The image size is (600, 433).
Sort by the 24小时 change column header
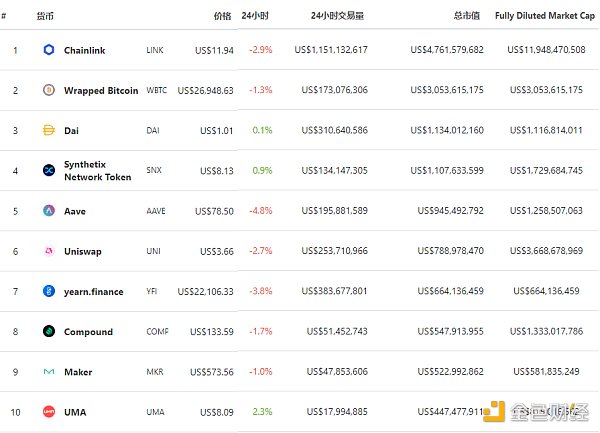pos(255,16)
